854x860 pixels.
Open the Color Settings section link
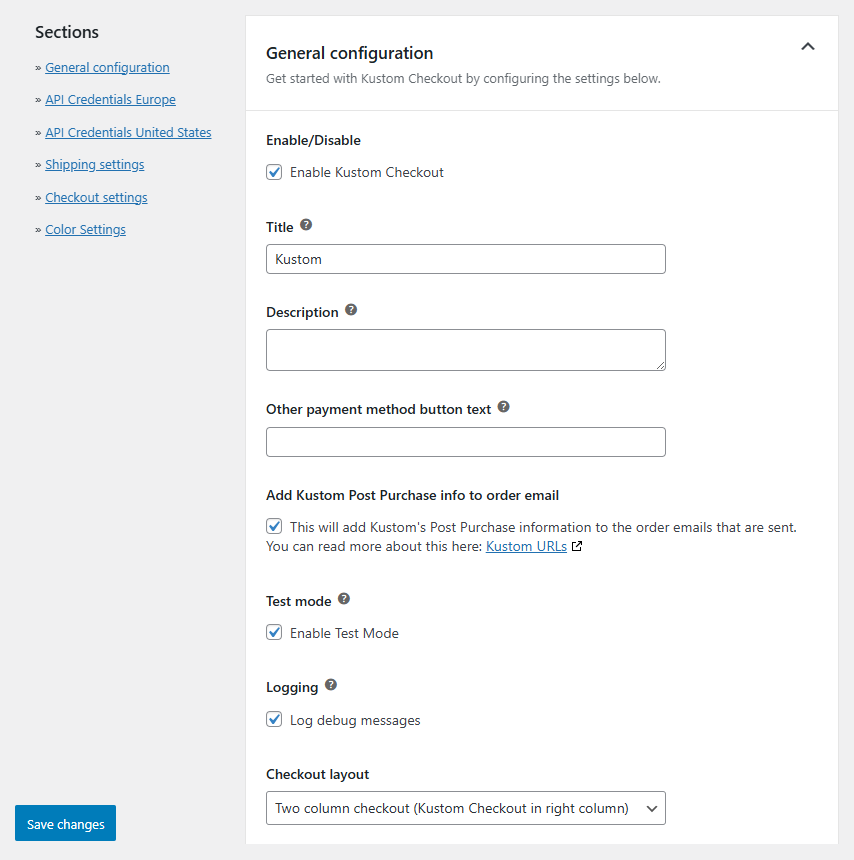coord(85,230)
